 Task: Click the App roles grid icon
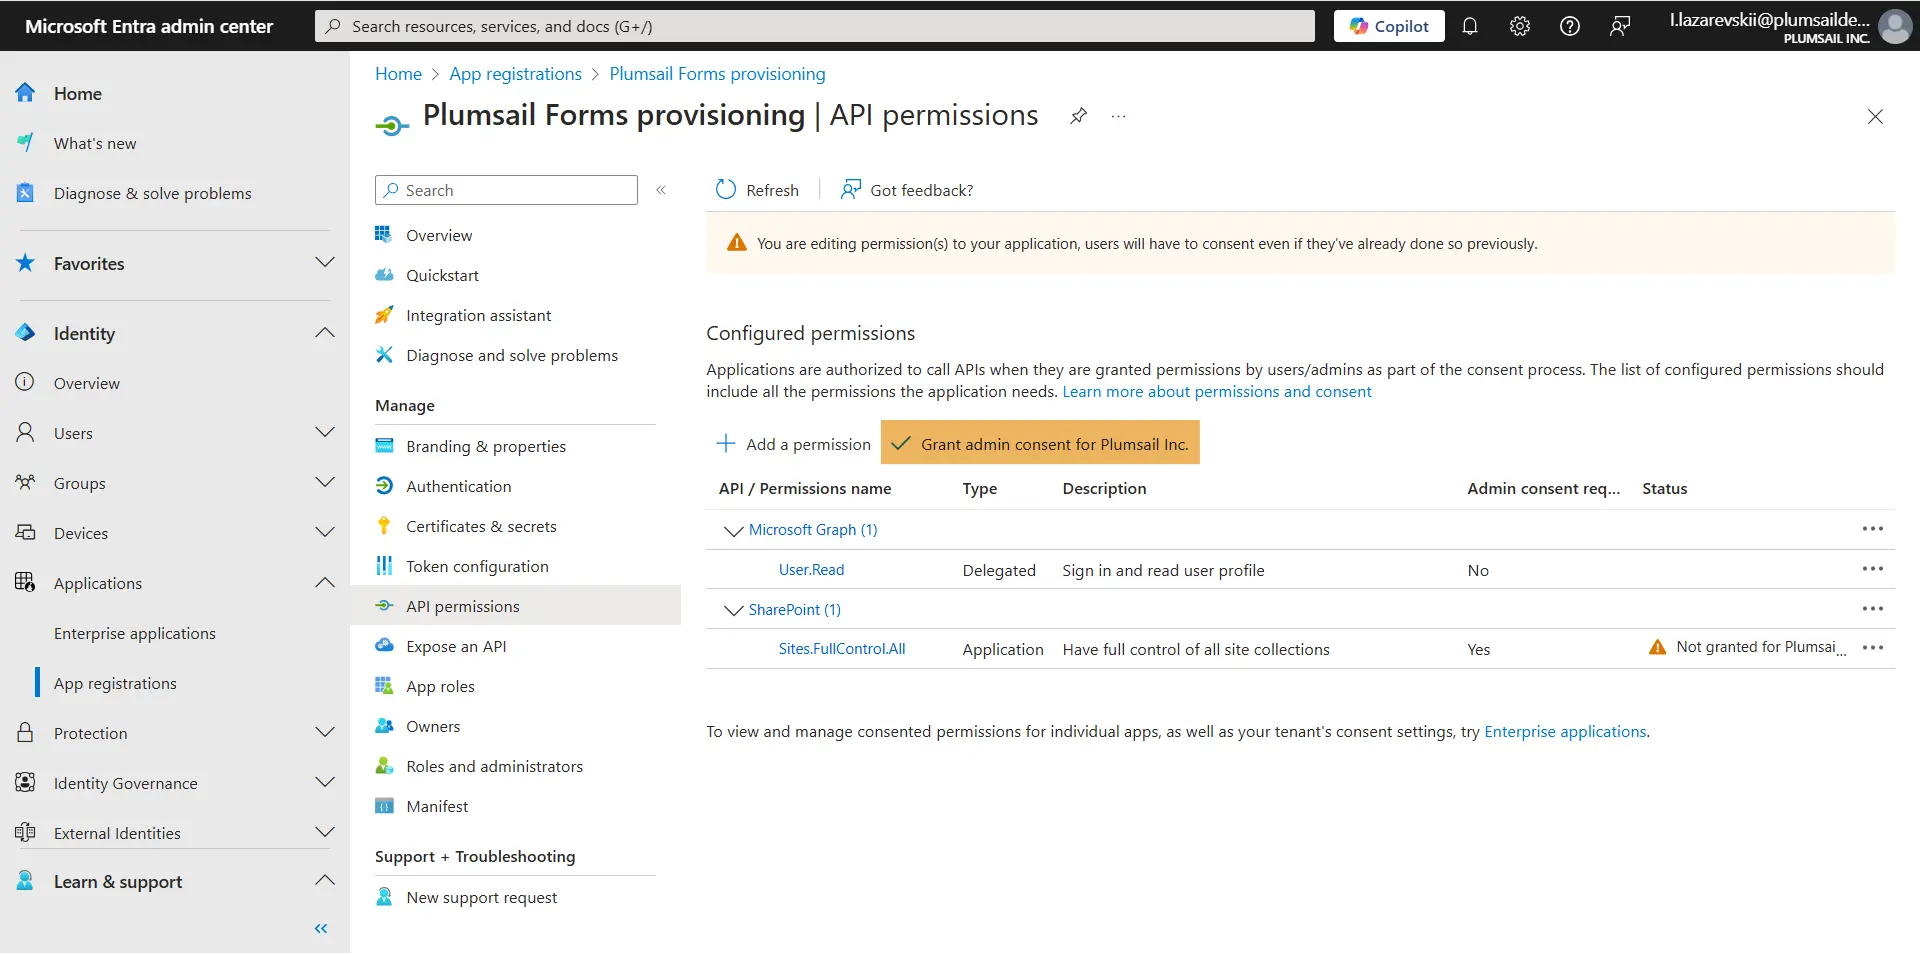pyautogui.click(x=384, y=686)
